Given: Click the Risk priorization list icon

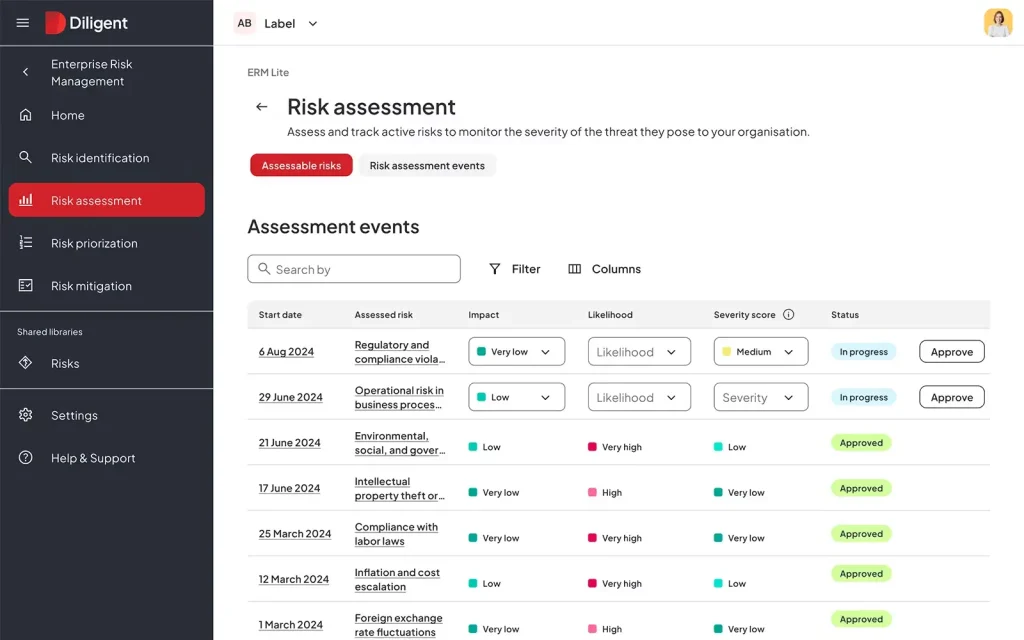Looking at the screenshot, I should (26, 243).
